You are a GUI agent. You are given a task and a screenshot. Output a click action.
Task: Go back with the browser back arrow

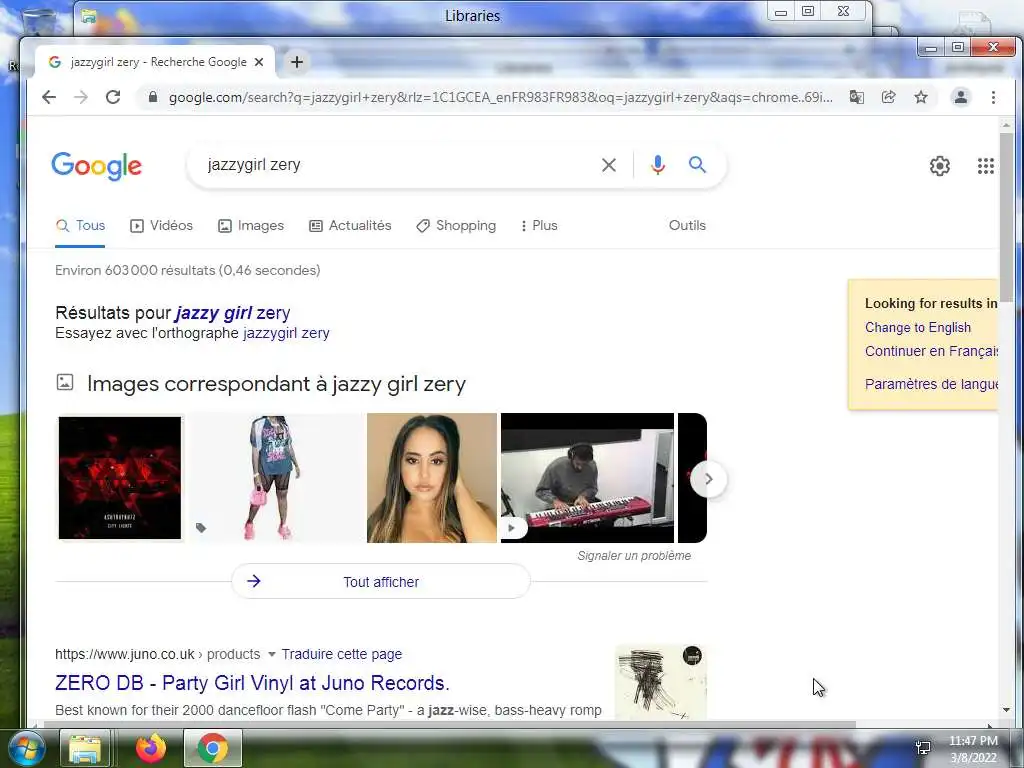[49, 97]
